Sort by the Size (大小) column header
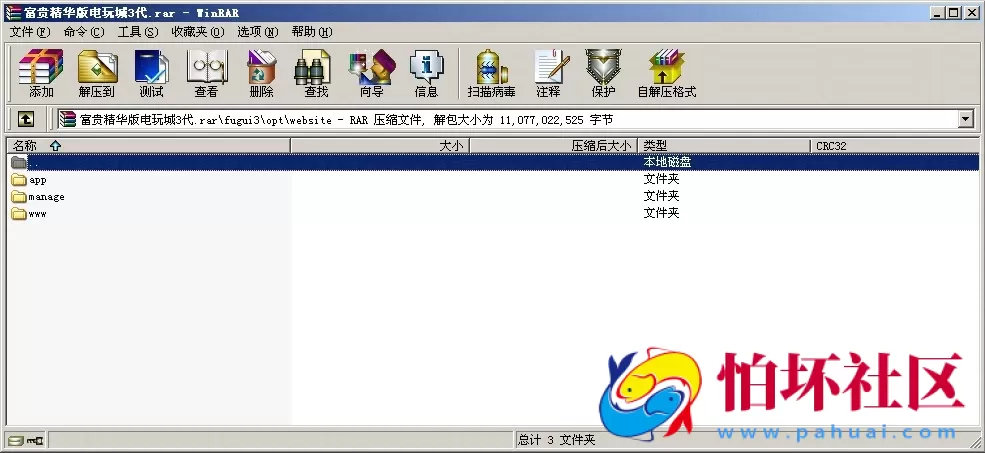Image resolution: width=985 pixels, height=453 pixels. point(381,146)
